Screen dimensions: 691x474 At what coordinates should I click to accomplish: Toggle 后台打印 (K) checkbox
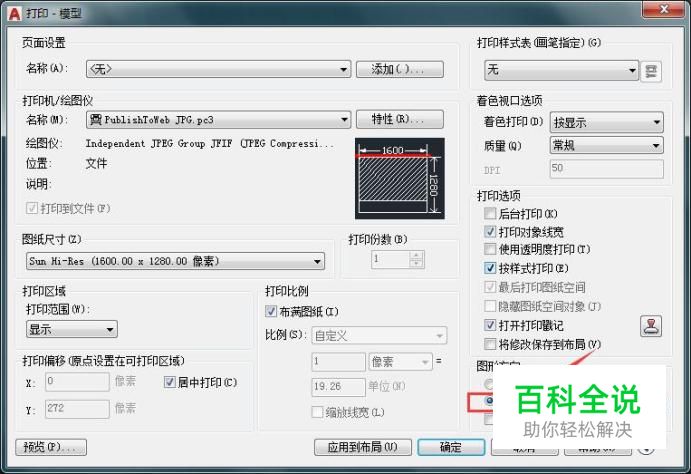[x=490, y=214]
